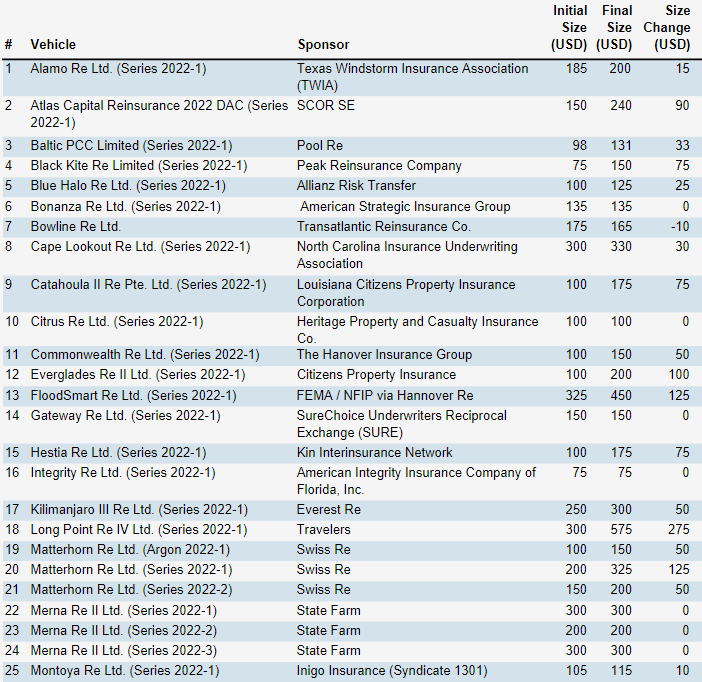Select Allianz Risk Transfer sponsor cell
Image resolution: width=702 pixels, height=682 pixels.
coord(356,185)
